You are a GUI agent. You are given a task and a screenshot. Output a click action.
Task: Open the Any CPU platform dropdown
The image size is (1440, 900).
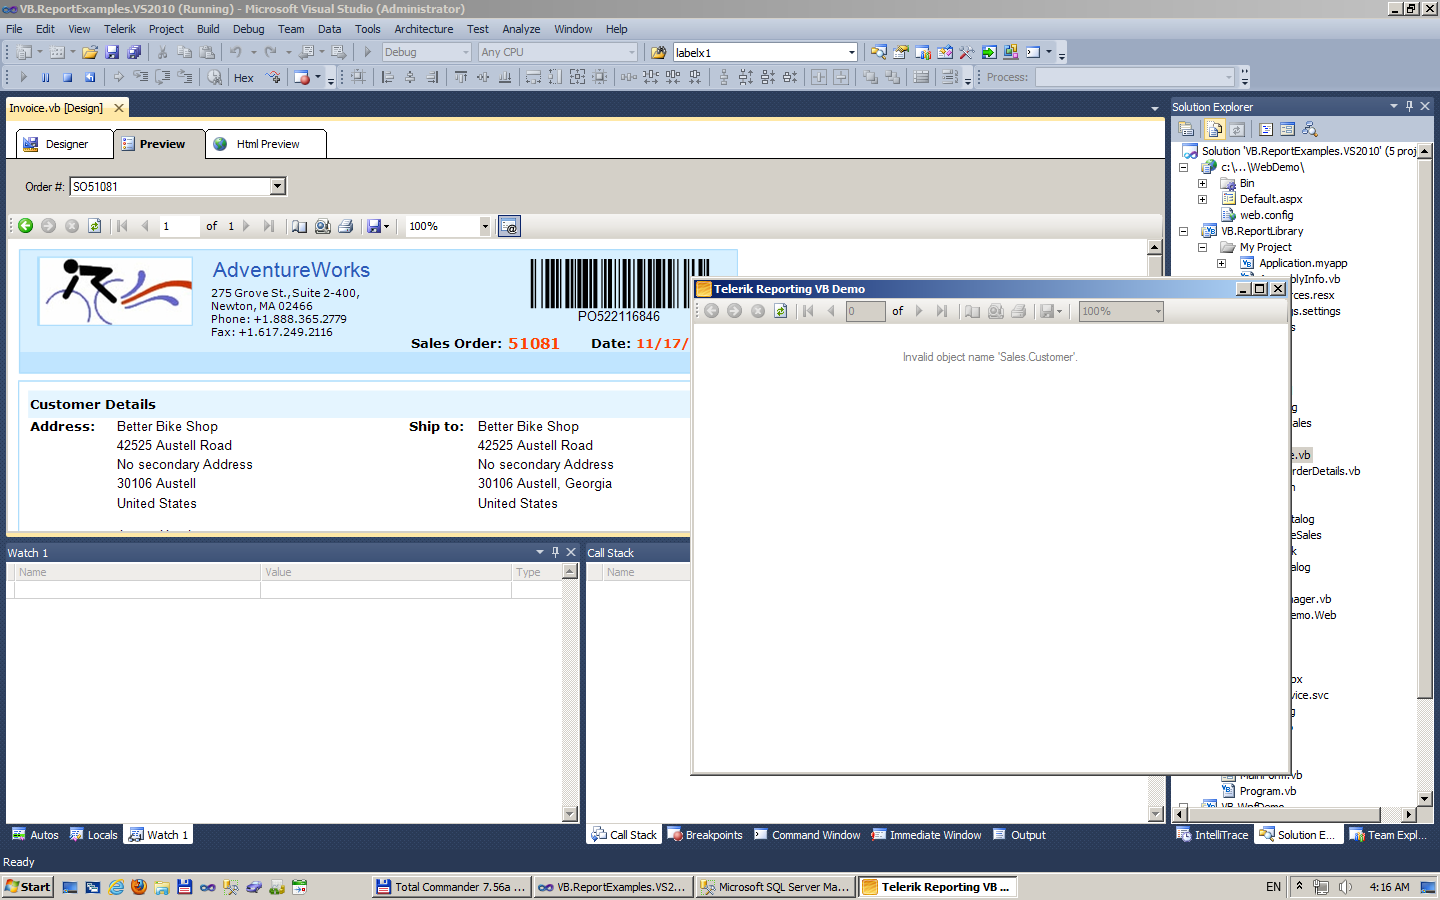pyautogui.click(x=632, y=52)
